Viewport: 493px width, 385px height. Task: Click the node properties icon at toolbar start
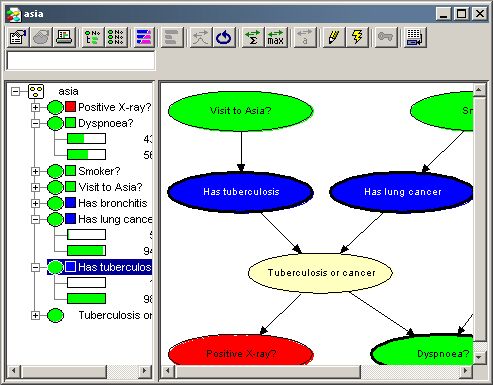coord(18,37)
